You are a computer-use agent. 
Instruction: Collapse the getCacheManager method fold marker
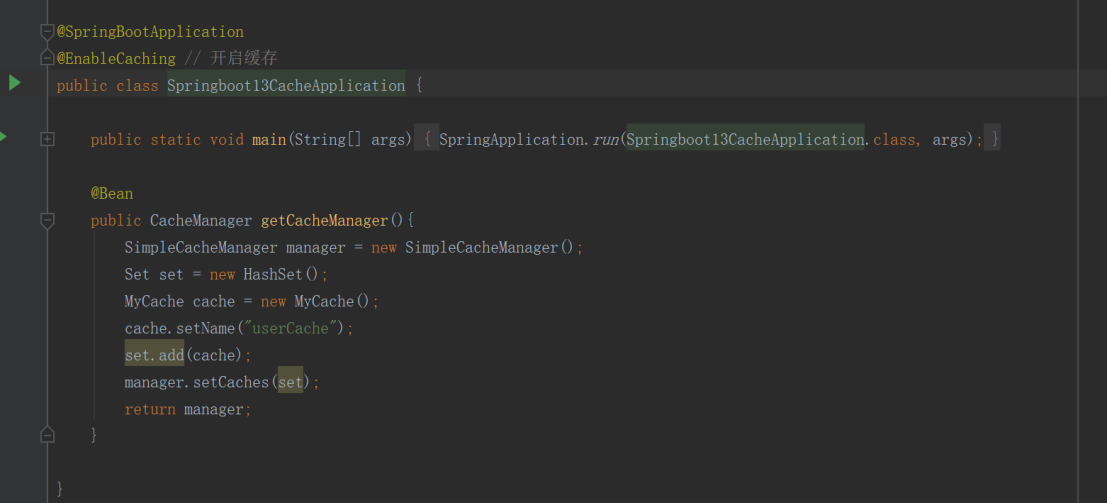pos(47,220)
